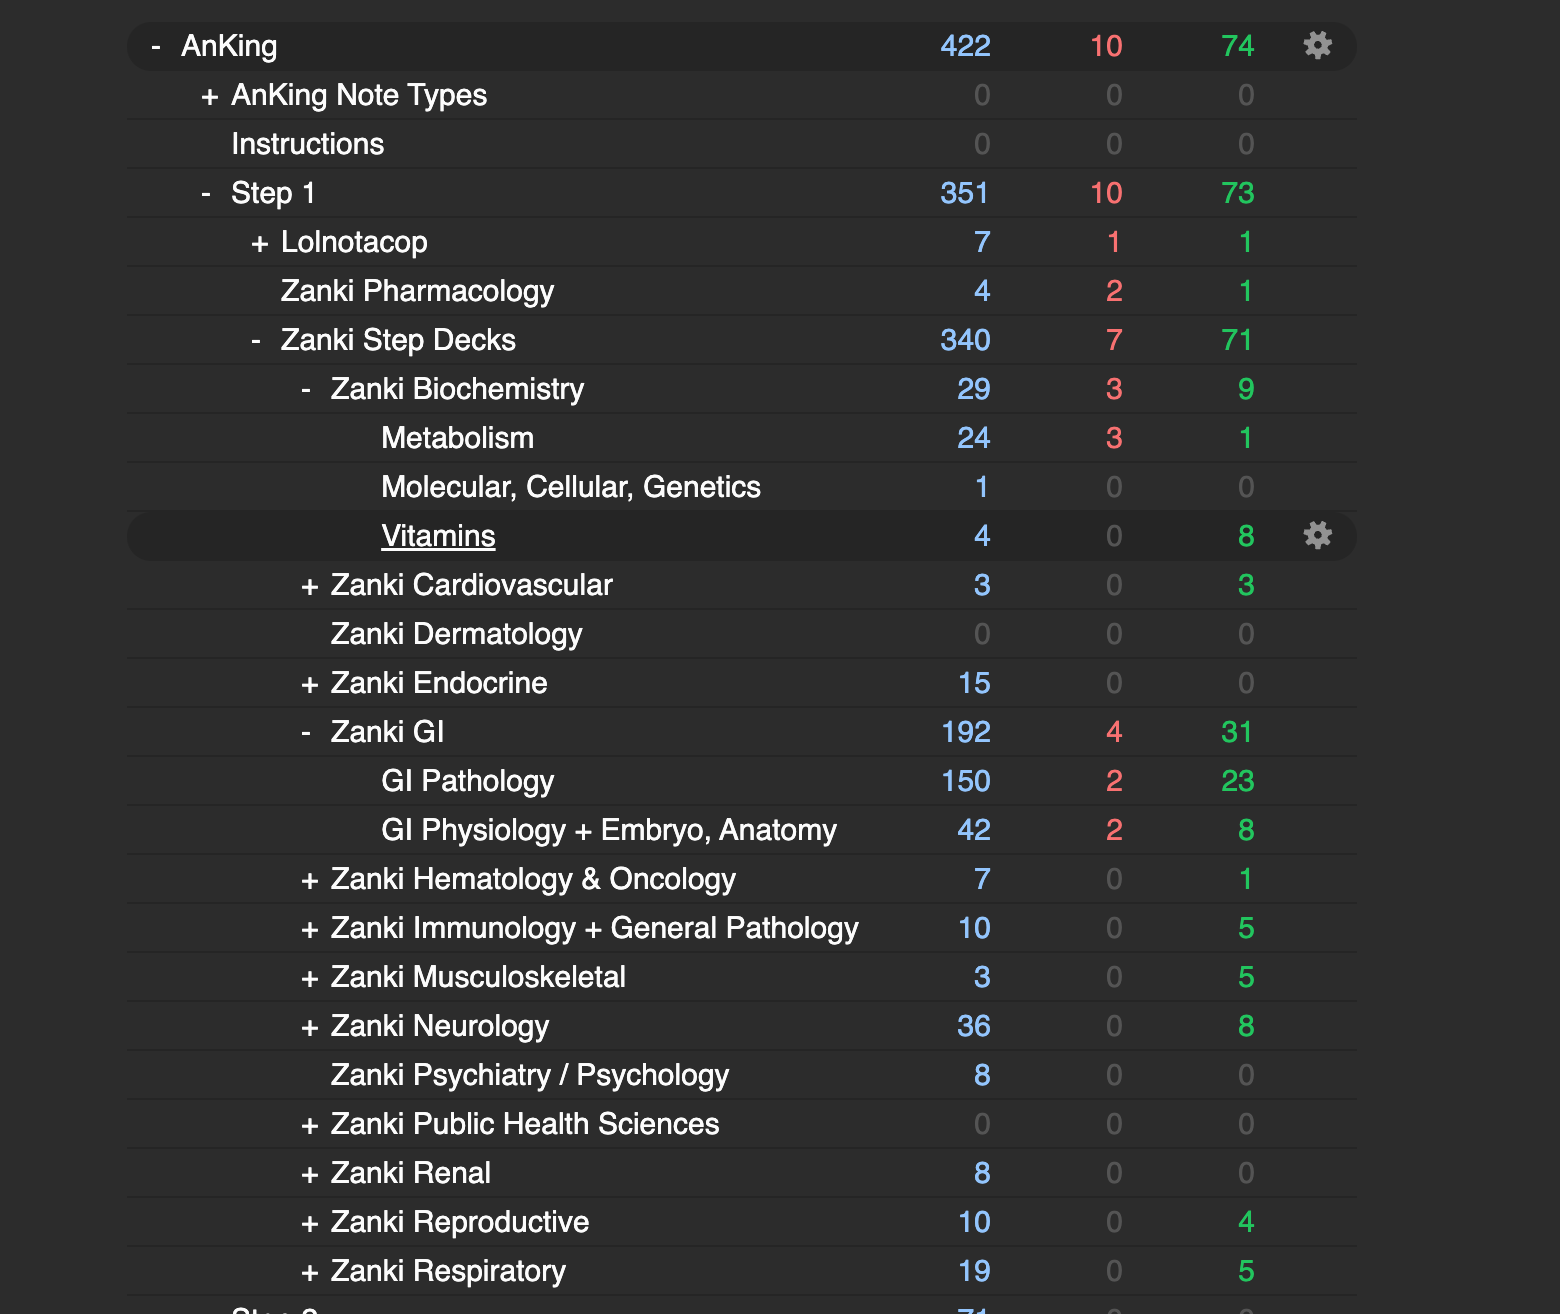Open the Metabolism deck
Image resolution: width=1560 pixels, height=1314 pixels.
(457, 438)
